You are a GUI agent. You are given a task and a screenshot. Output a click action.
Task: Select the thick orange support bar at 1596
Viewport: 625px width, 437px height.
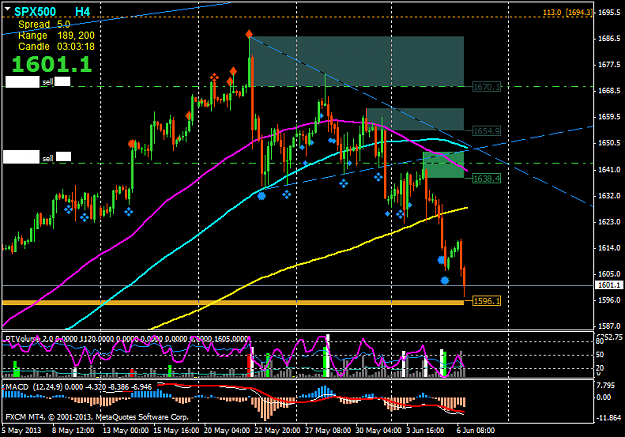tap(233, 303)
